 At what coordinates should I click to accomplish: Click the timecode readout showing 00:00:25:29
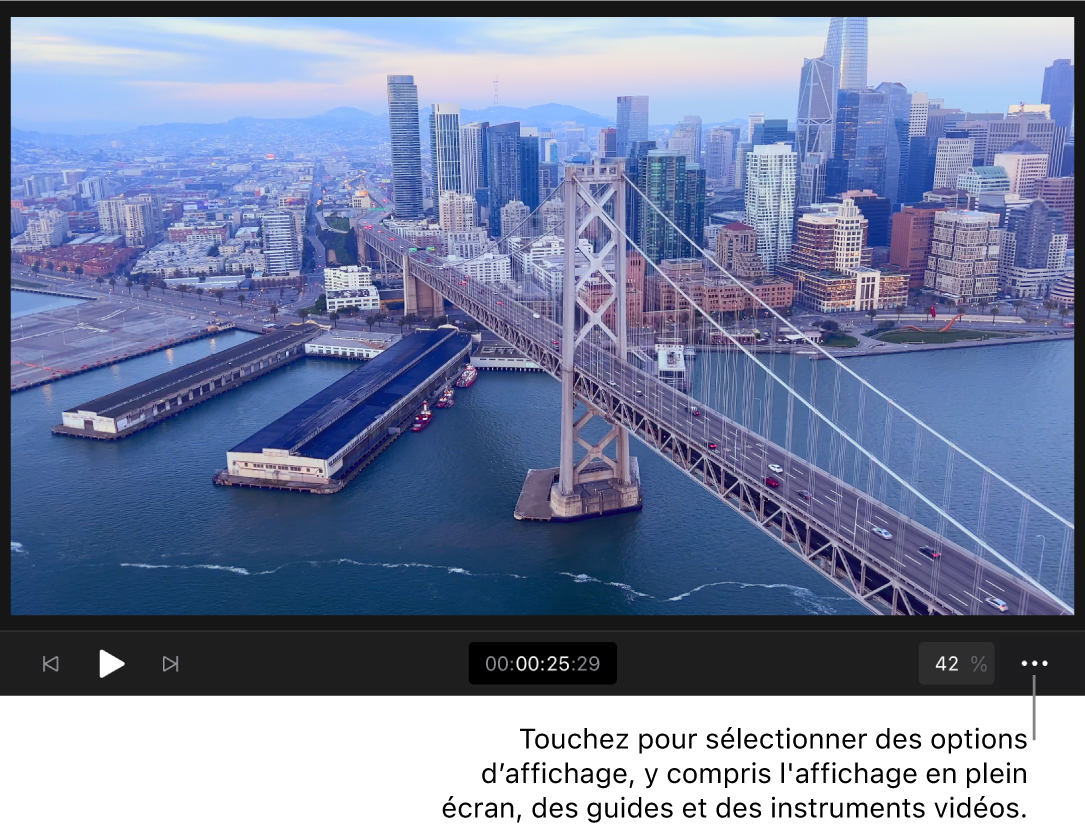[542, 663]
